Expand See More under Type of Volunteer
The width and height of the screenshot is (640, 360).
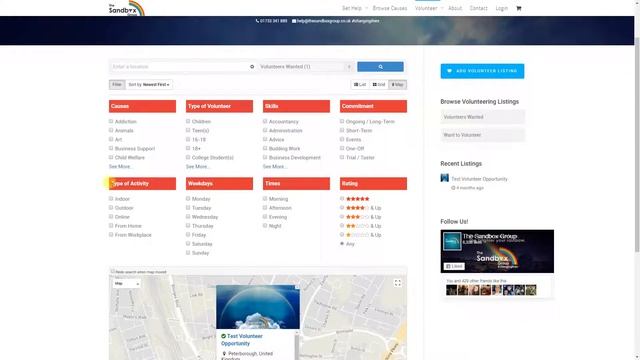point(198,167)
